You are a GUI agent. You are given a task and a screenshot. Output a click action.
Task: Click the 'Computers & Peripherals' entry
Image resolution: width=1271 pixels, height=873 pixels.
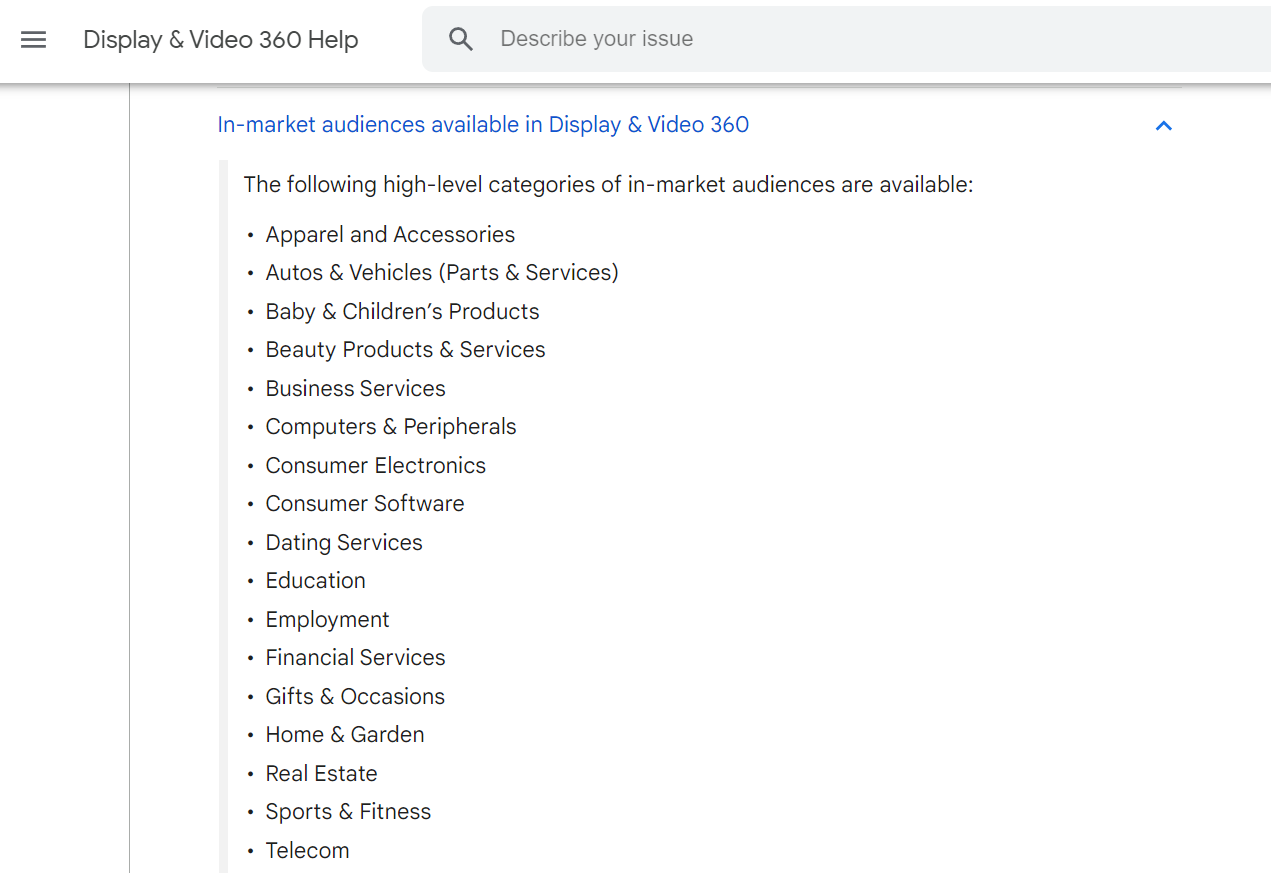click(x=391, y=427)
